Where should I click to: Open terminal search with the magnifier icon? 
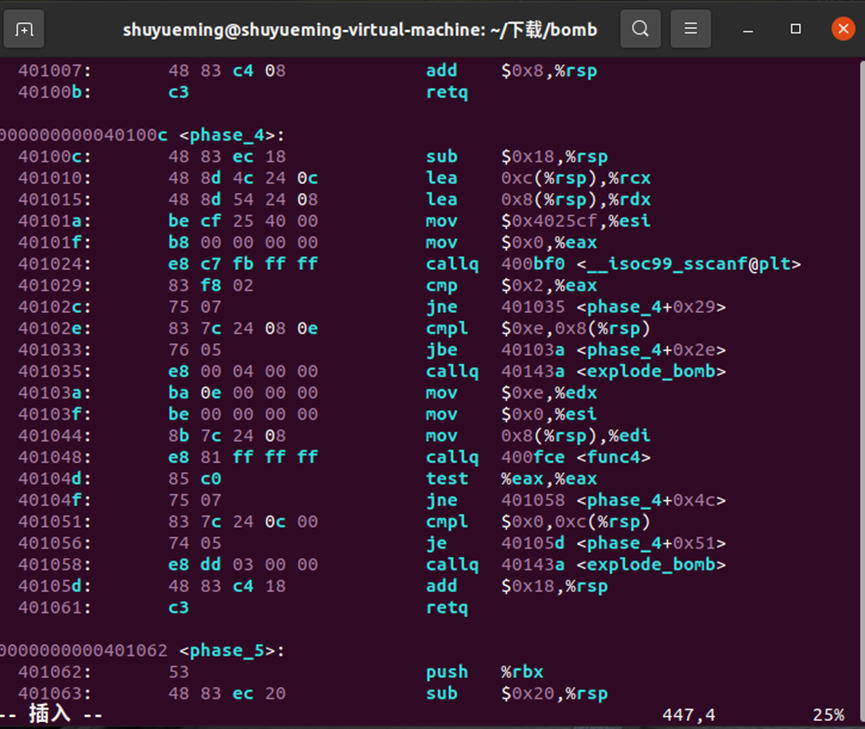(640, 29)
